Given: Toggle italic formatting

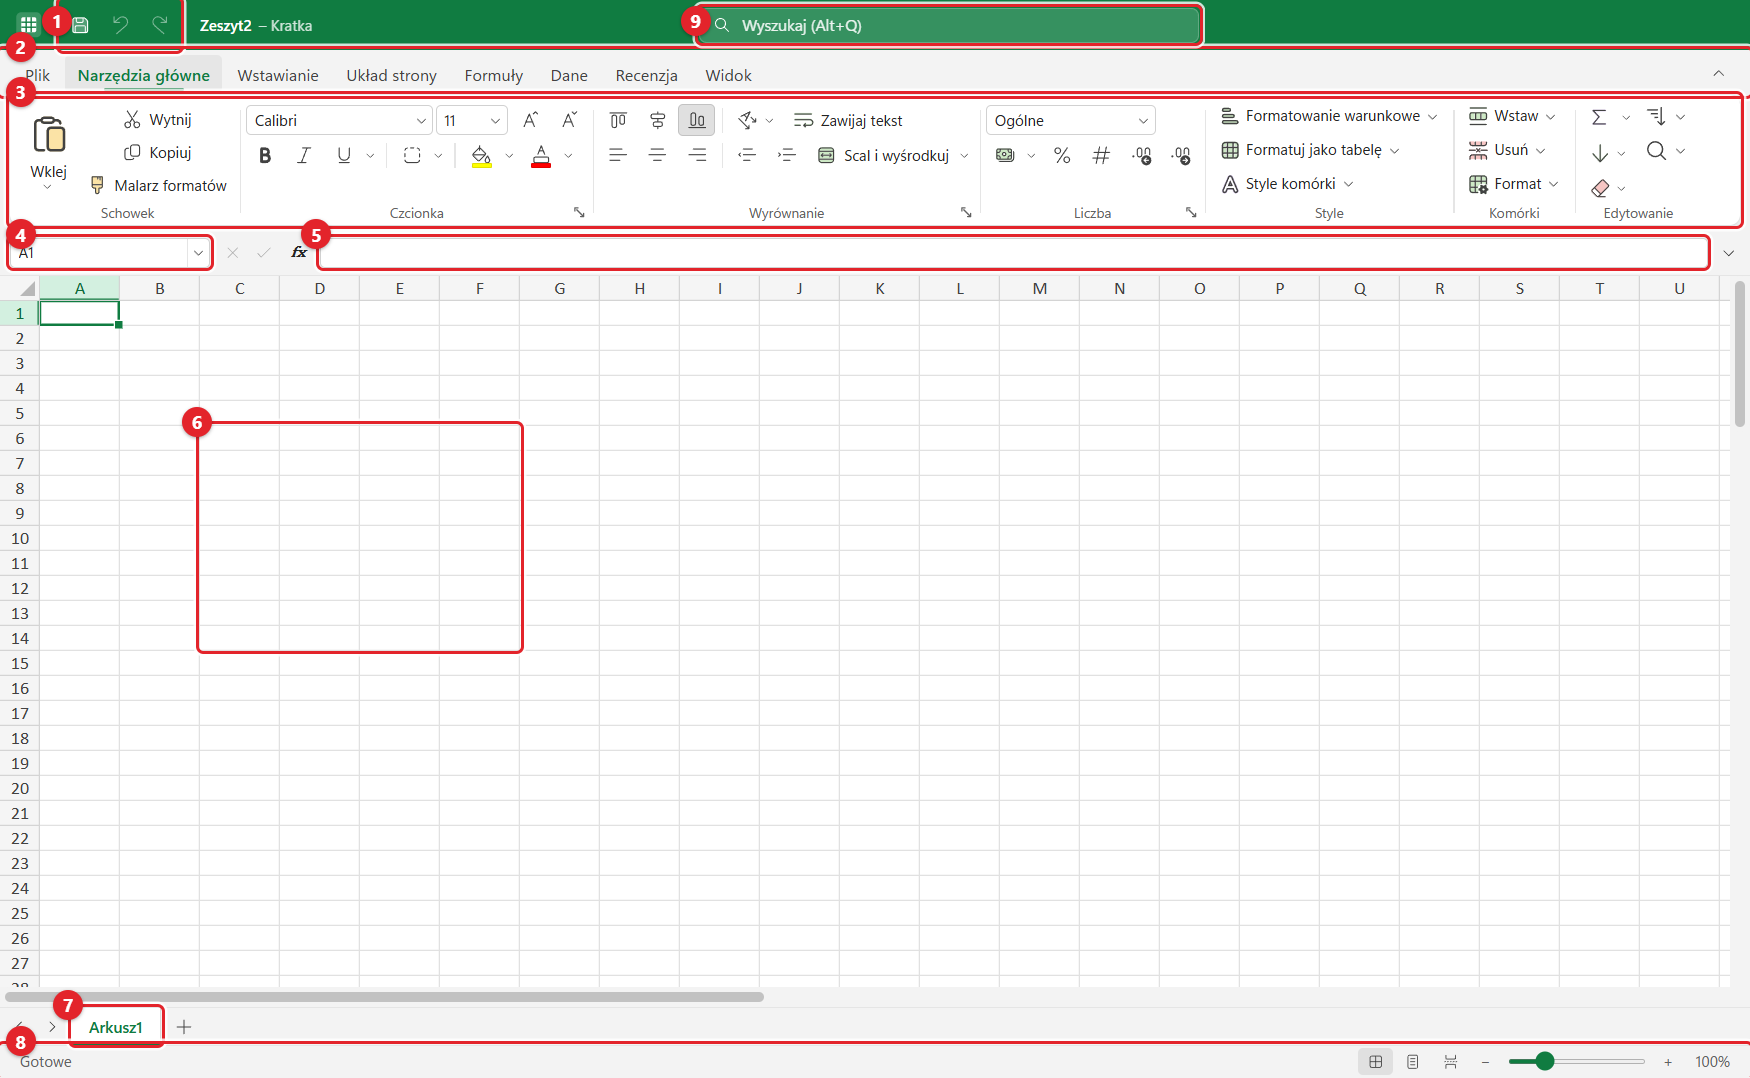Looking at the screenshot, I should click(x=304, y=155).
